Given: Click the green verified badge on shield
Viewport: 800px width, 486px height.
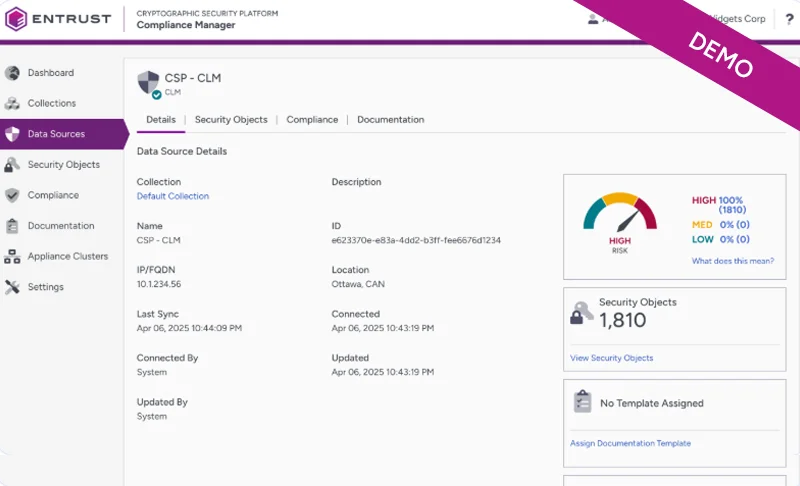Looking at the screenshot, I should point(157,94).
